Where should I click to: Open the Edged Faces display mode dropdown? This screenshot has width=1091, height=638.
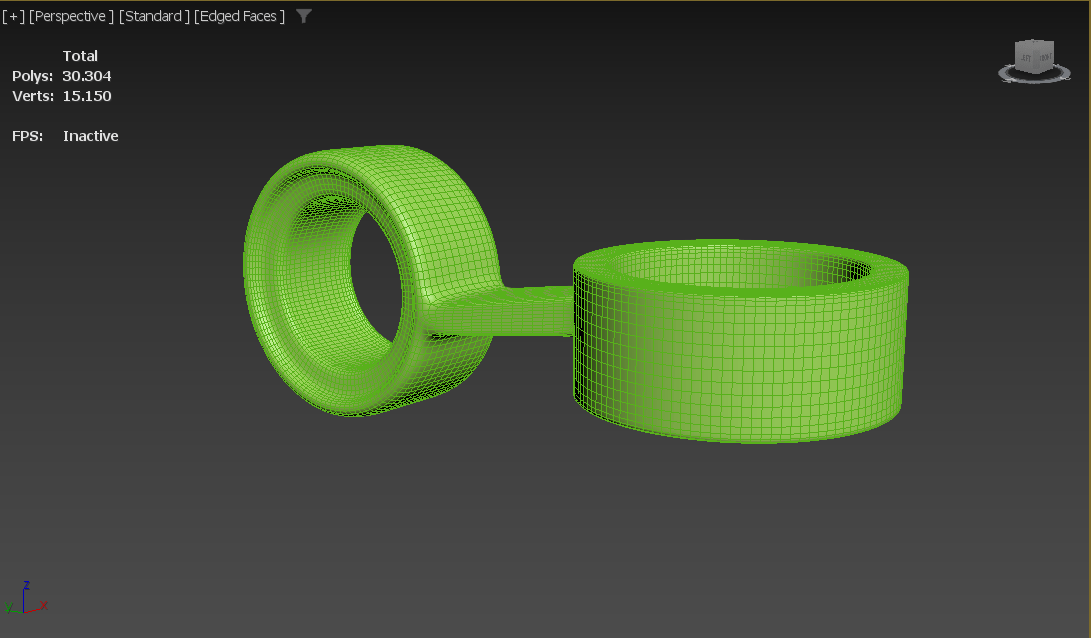(238, 16)
